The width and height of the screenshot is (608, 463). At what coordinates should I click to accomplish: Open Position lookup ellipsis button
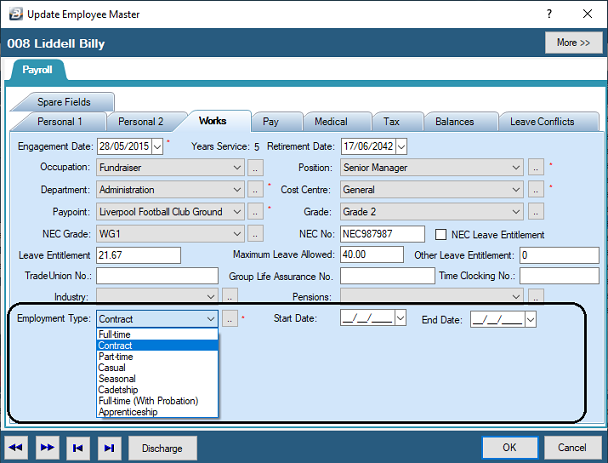[535, 168]
